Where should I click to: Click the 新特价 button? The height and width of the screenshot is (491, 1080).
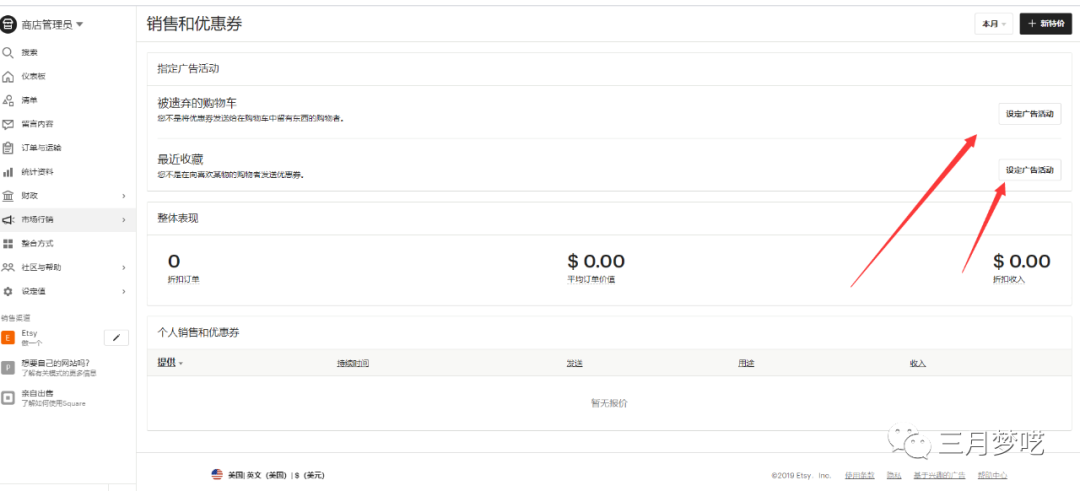[x=1044, y=24]
